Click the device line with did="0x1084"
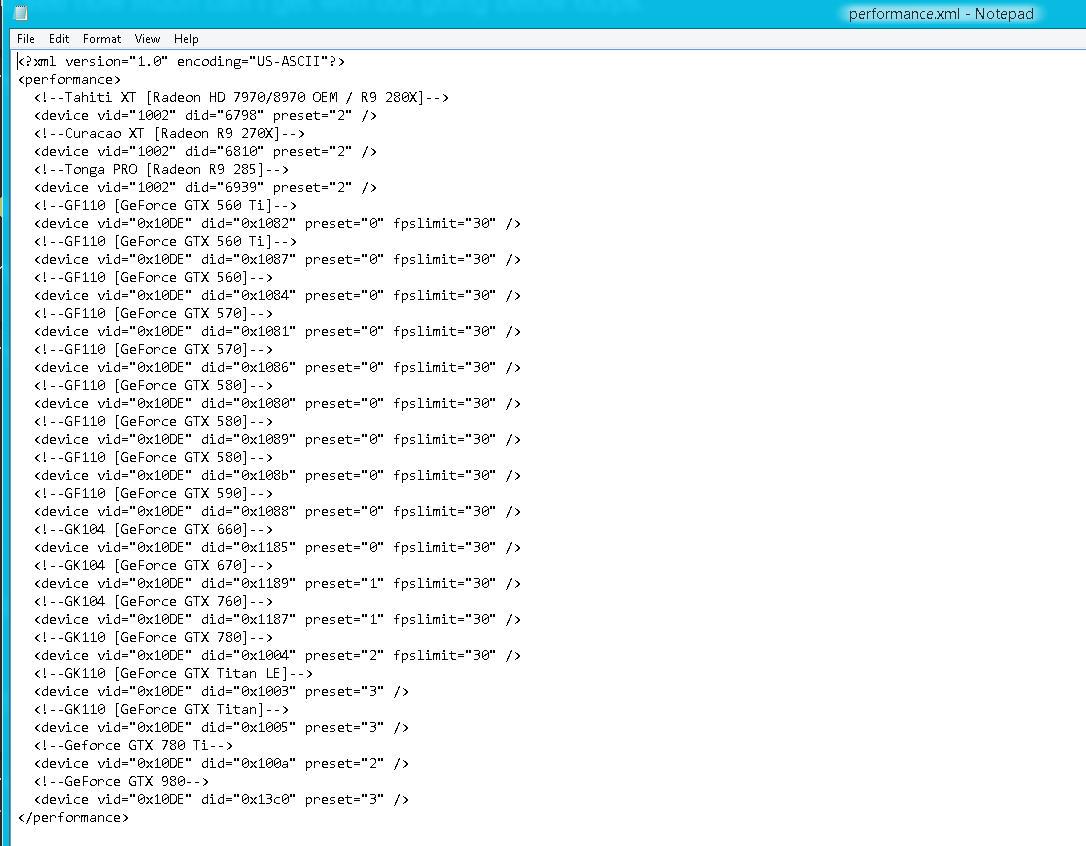 pos(277,295)
